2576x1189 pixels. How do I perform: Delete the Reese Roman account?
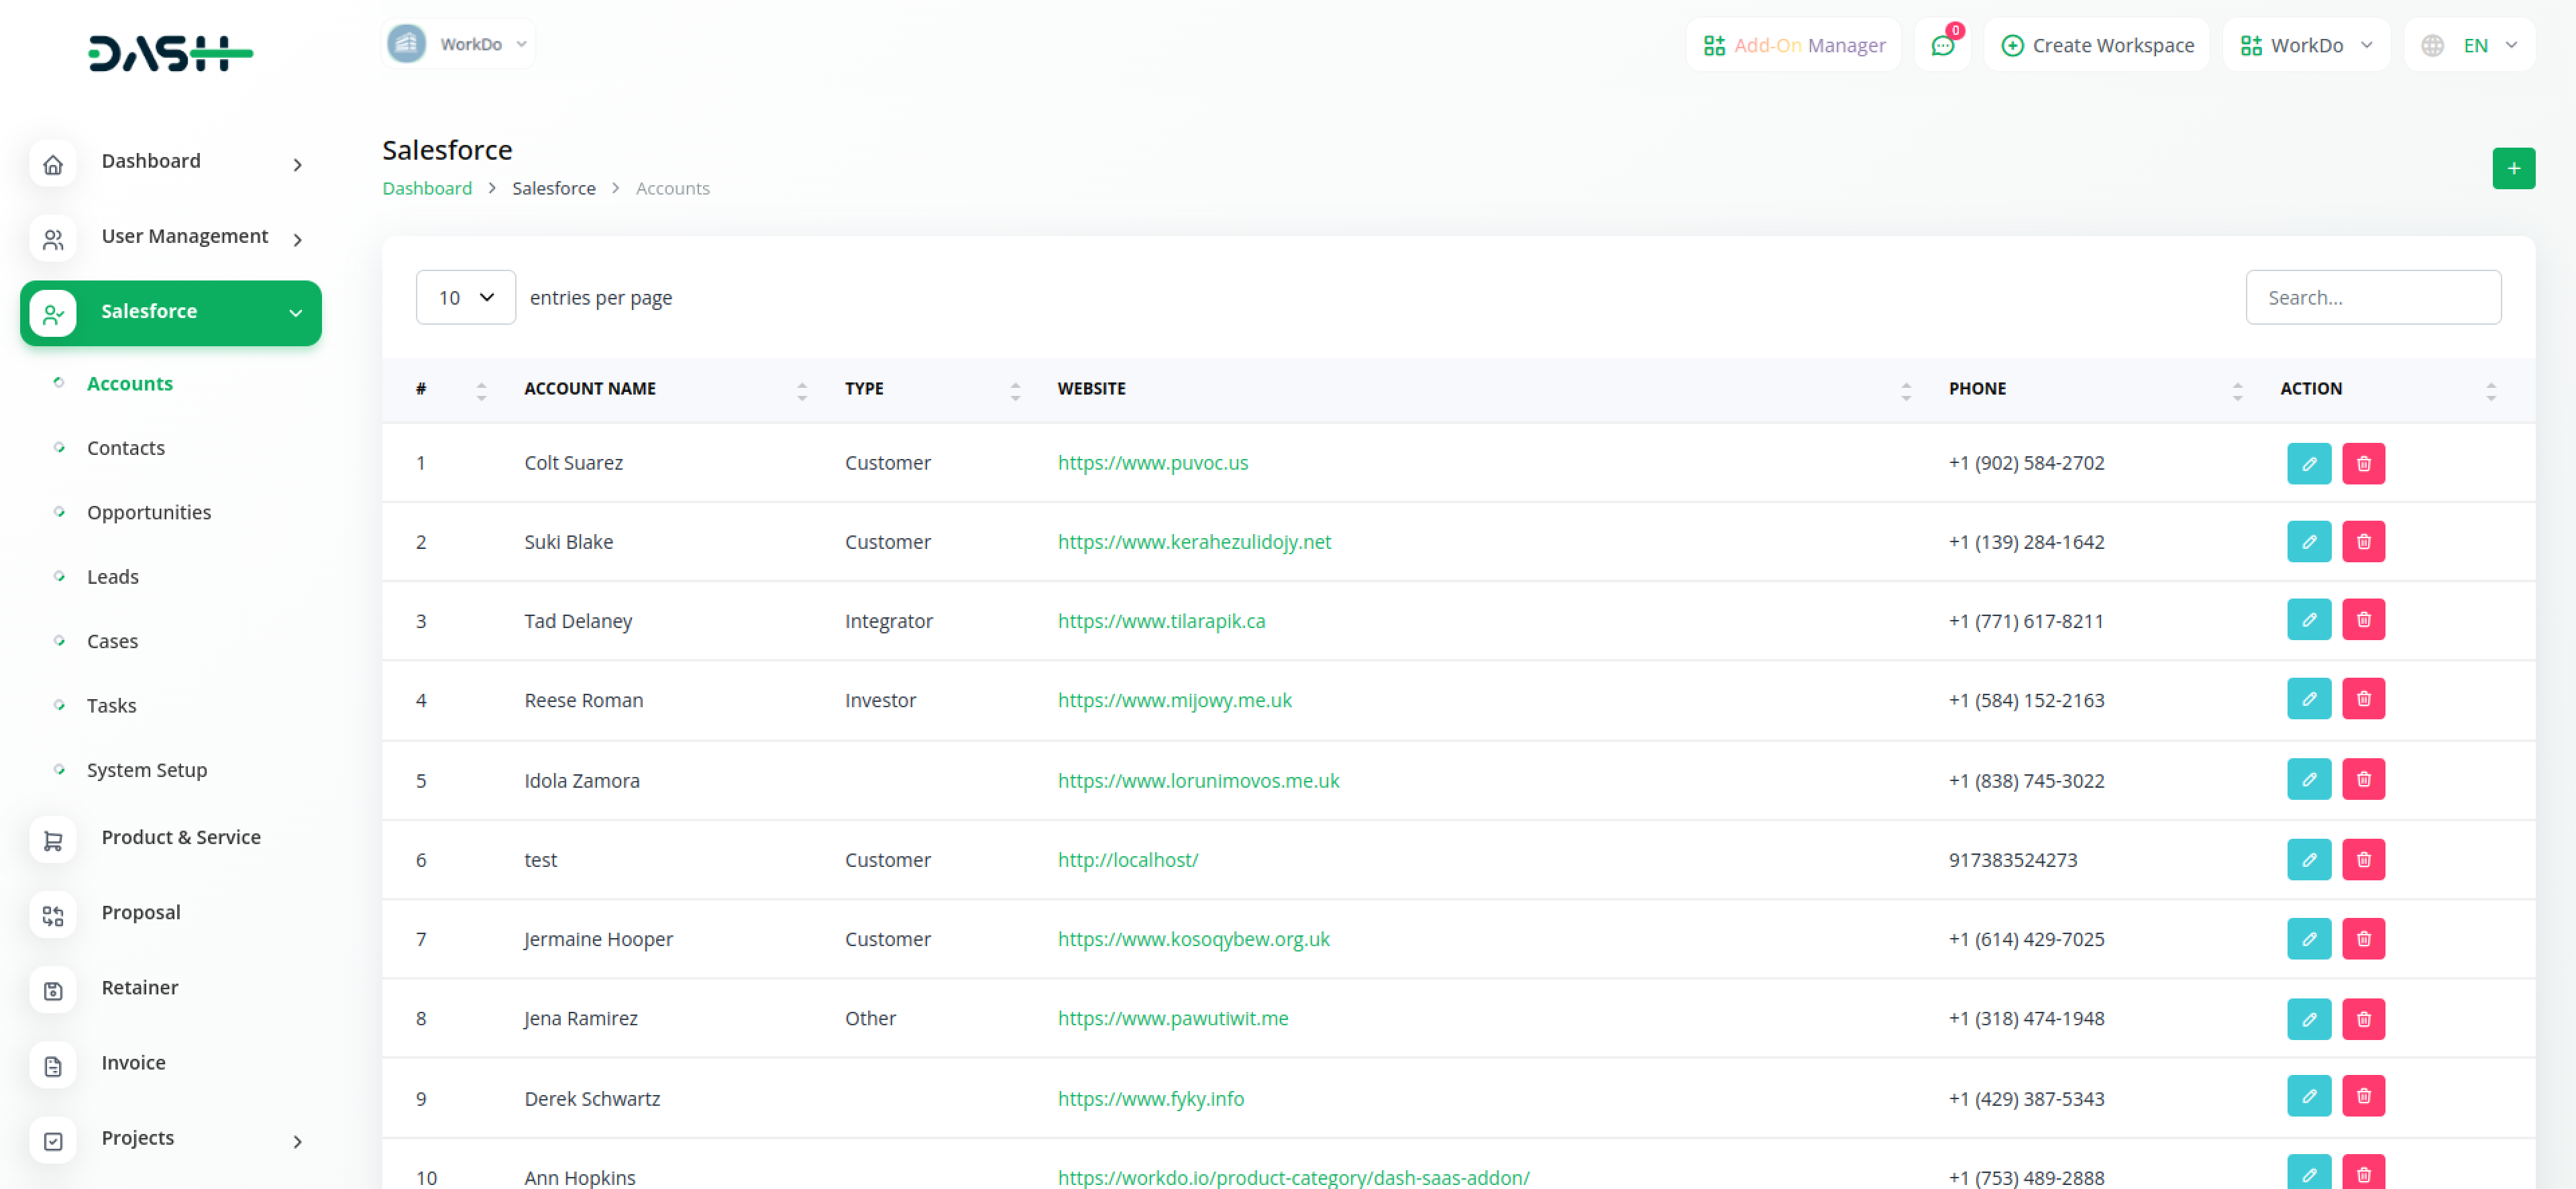(x=2363, y=698)
